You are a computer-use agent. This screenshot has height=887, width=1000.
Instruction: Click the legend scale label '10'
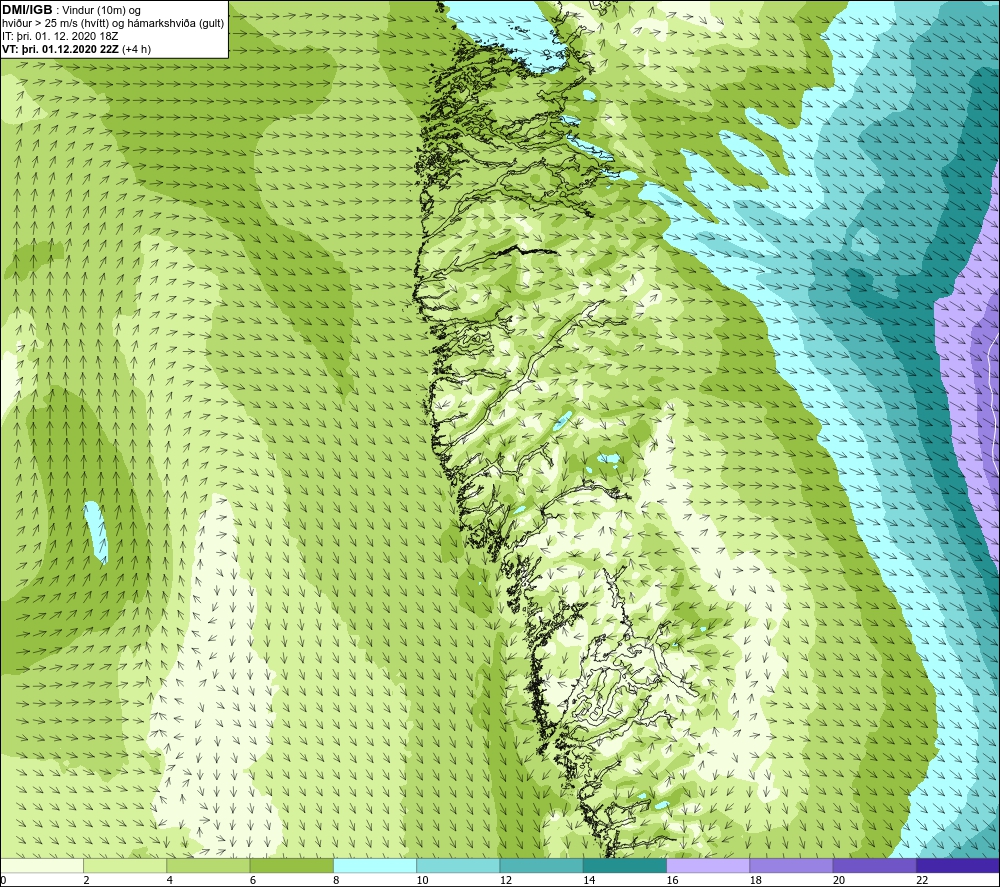point(423,880)
